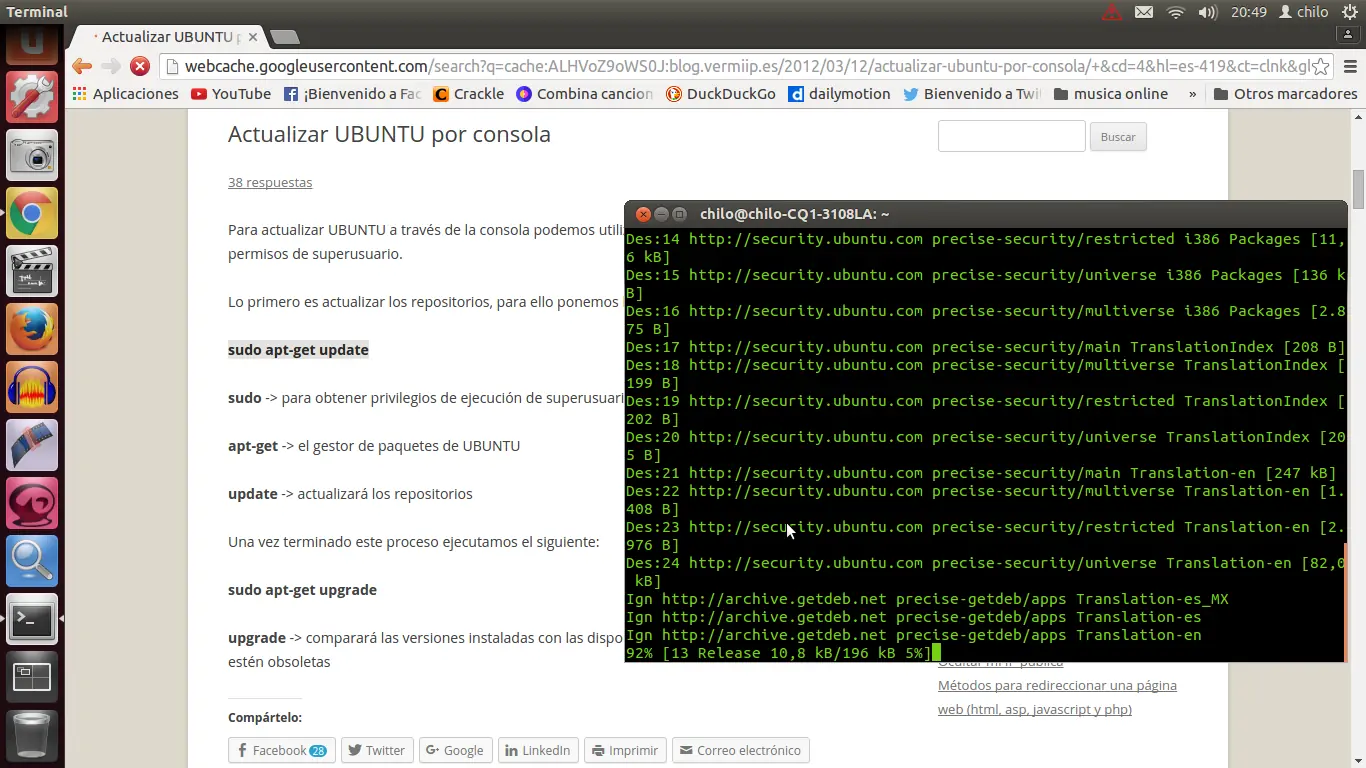
Task: Open the dailymotion bookmark
Action: 840,94
